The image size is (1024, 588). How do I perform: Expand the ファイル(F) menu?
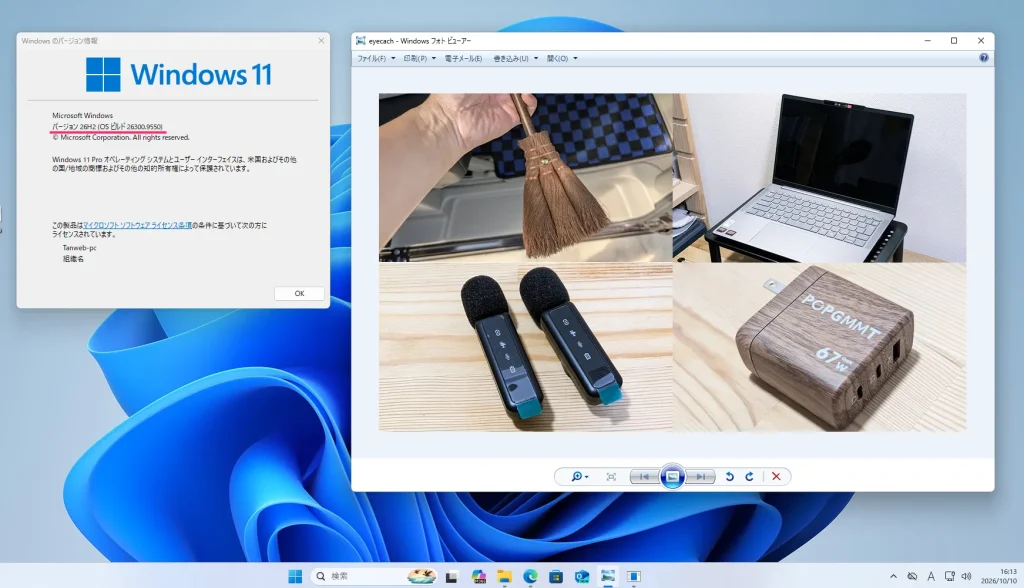376,59
